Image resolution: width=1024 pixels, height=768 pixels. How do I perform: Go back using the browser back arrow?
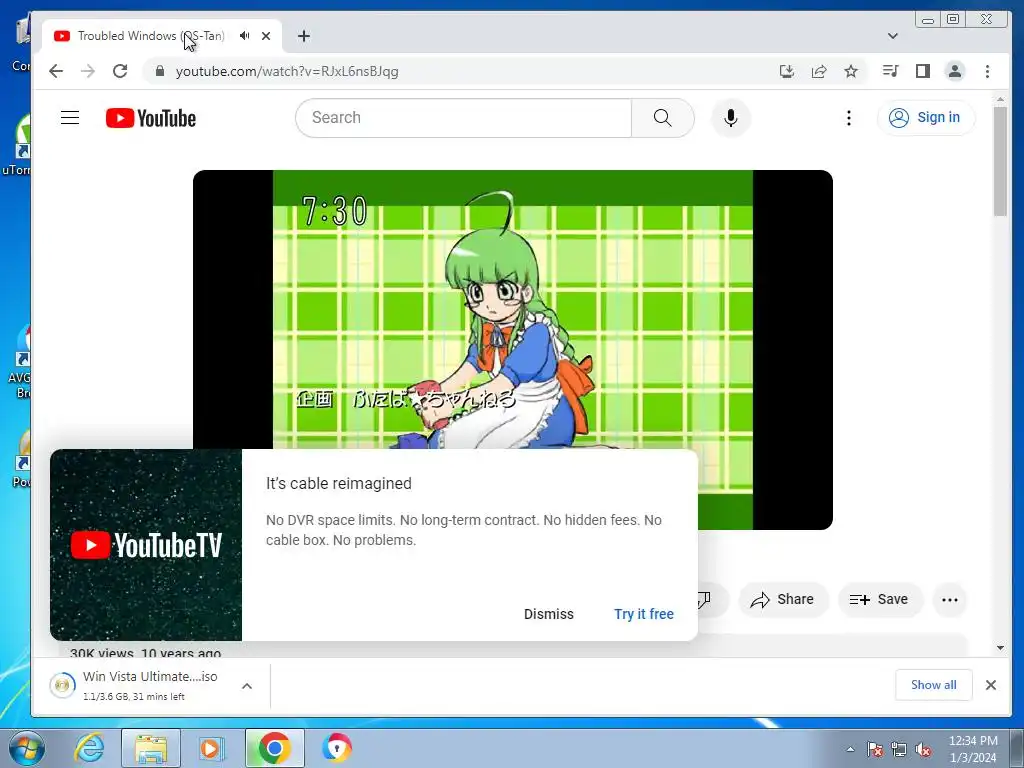pos(56,71)
